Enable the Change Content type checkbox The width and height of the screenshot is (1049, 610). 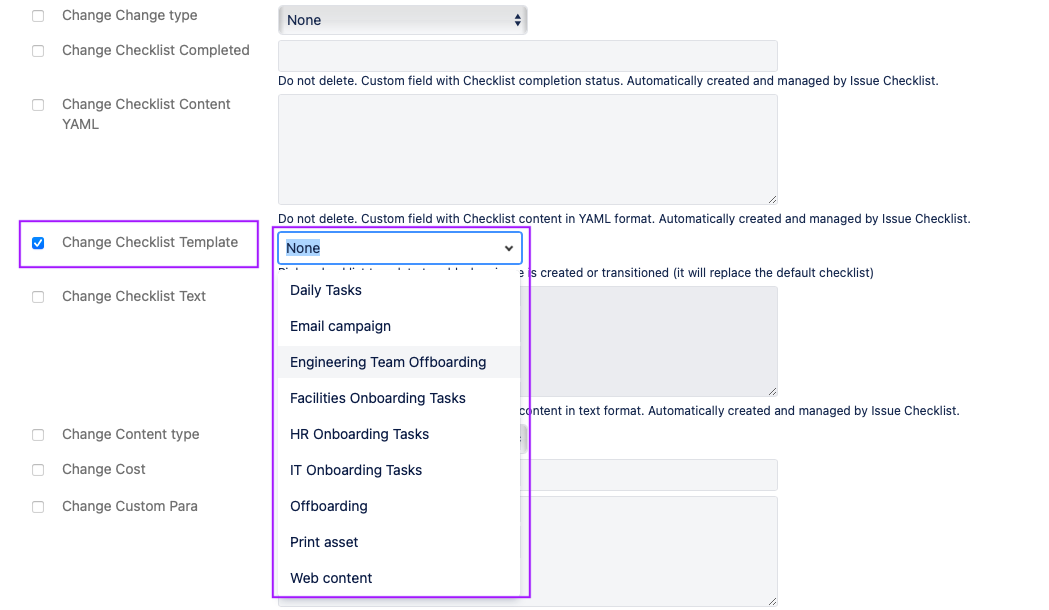[37, 435]
